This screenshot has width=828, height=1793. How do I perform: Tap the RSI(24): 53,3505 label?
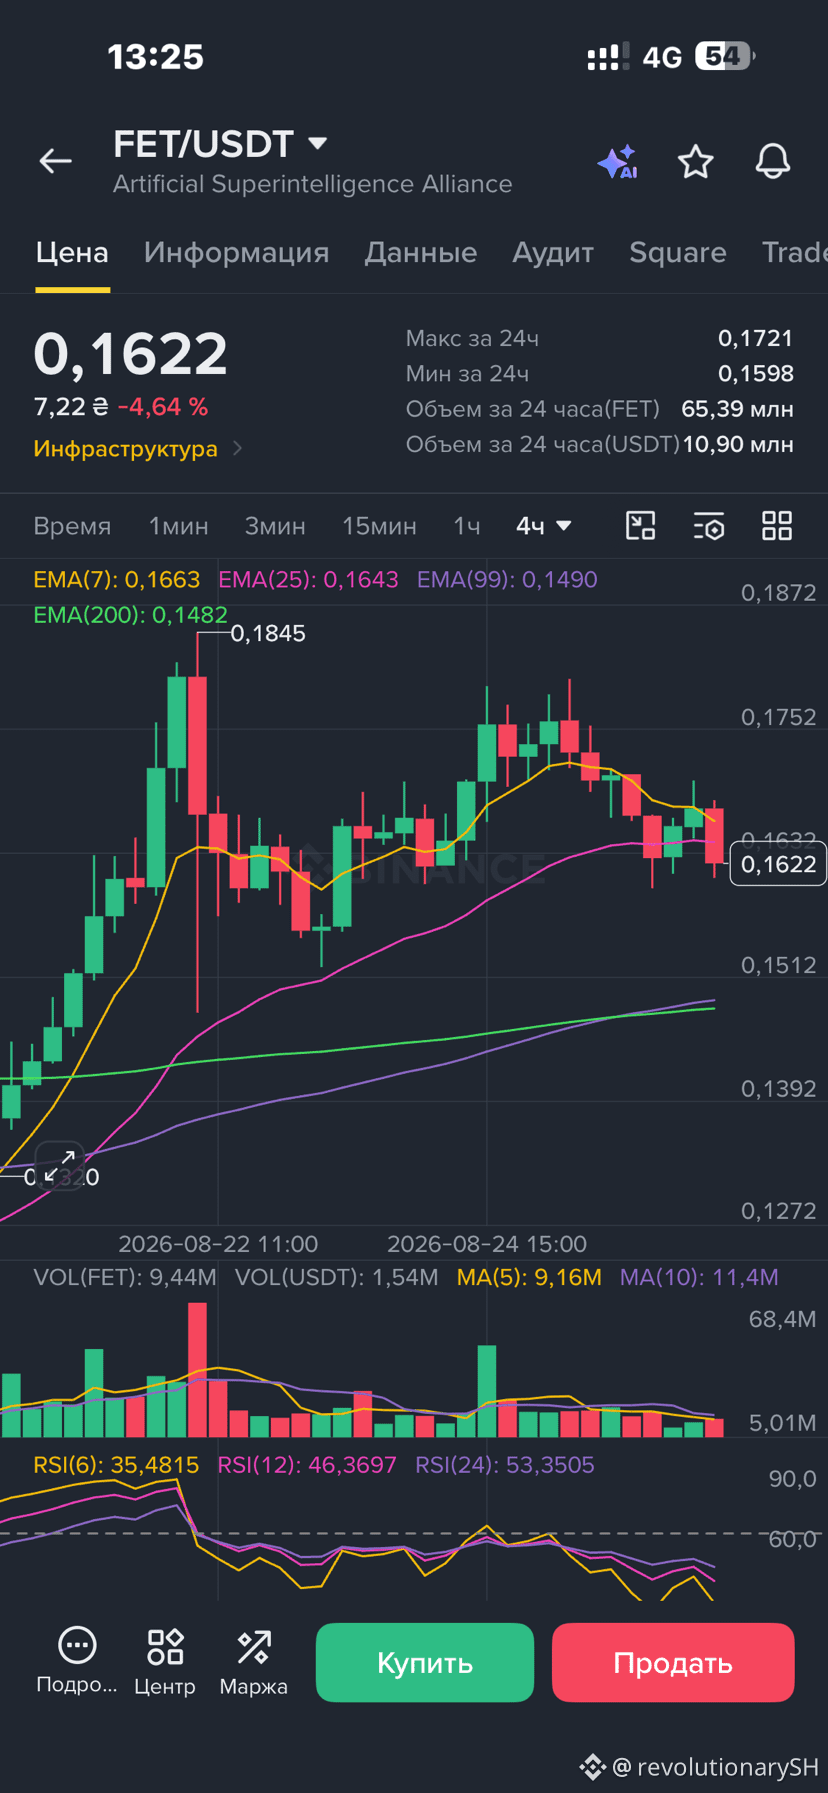505,1465
